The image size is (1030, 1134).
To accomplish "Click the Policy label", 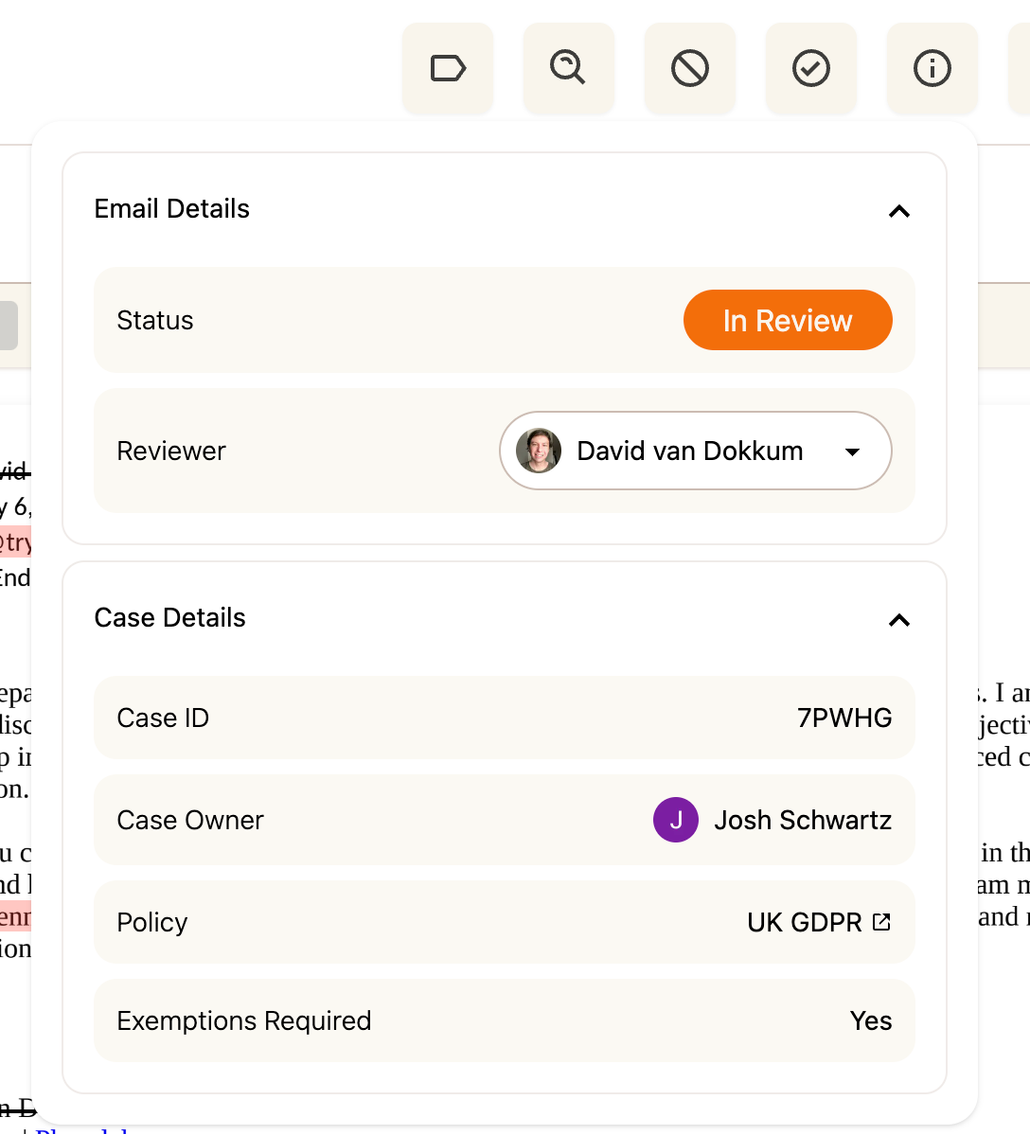I will [152, 923].
